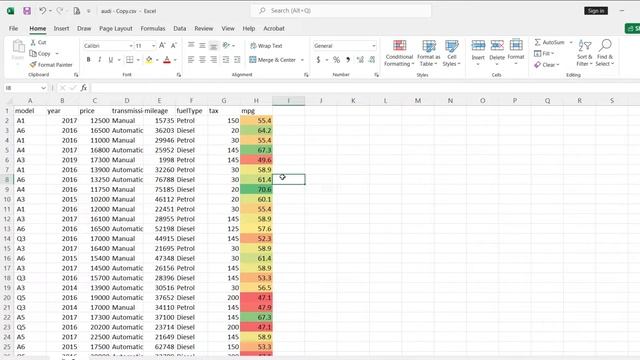Viewport: 640px width, 360px height.
Task: Click the Sign in button
Action: coord(596,11)
